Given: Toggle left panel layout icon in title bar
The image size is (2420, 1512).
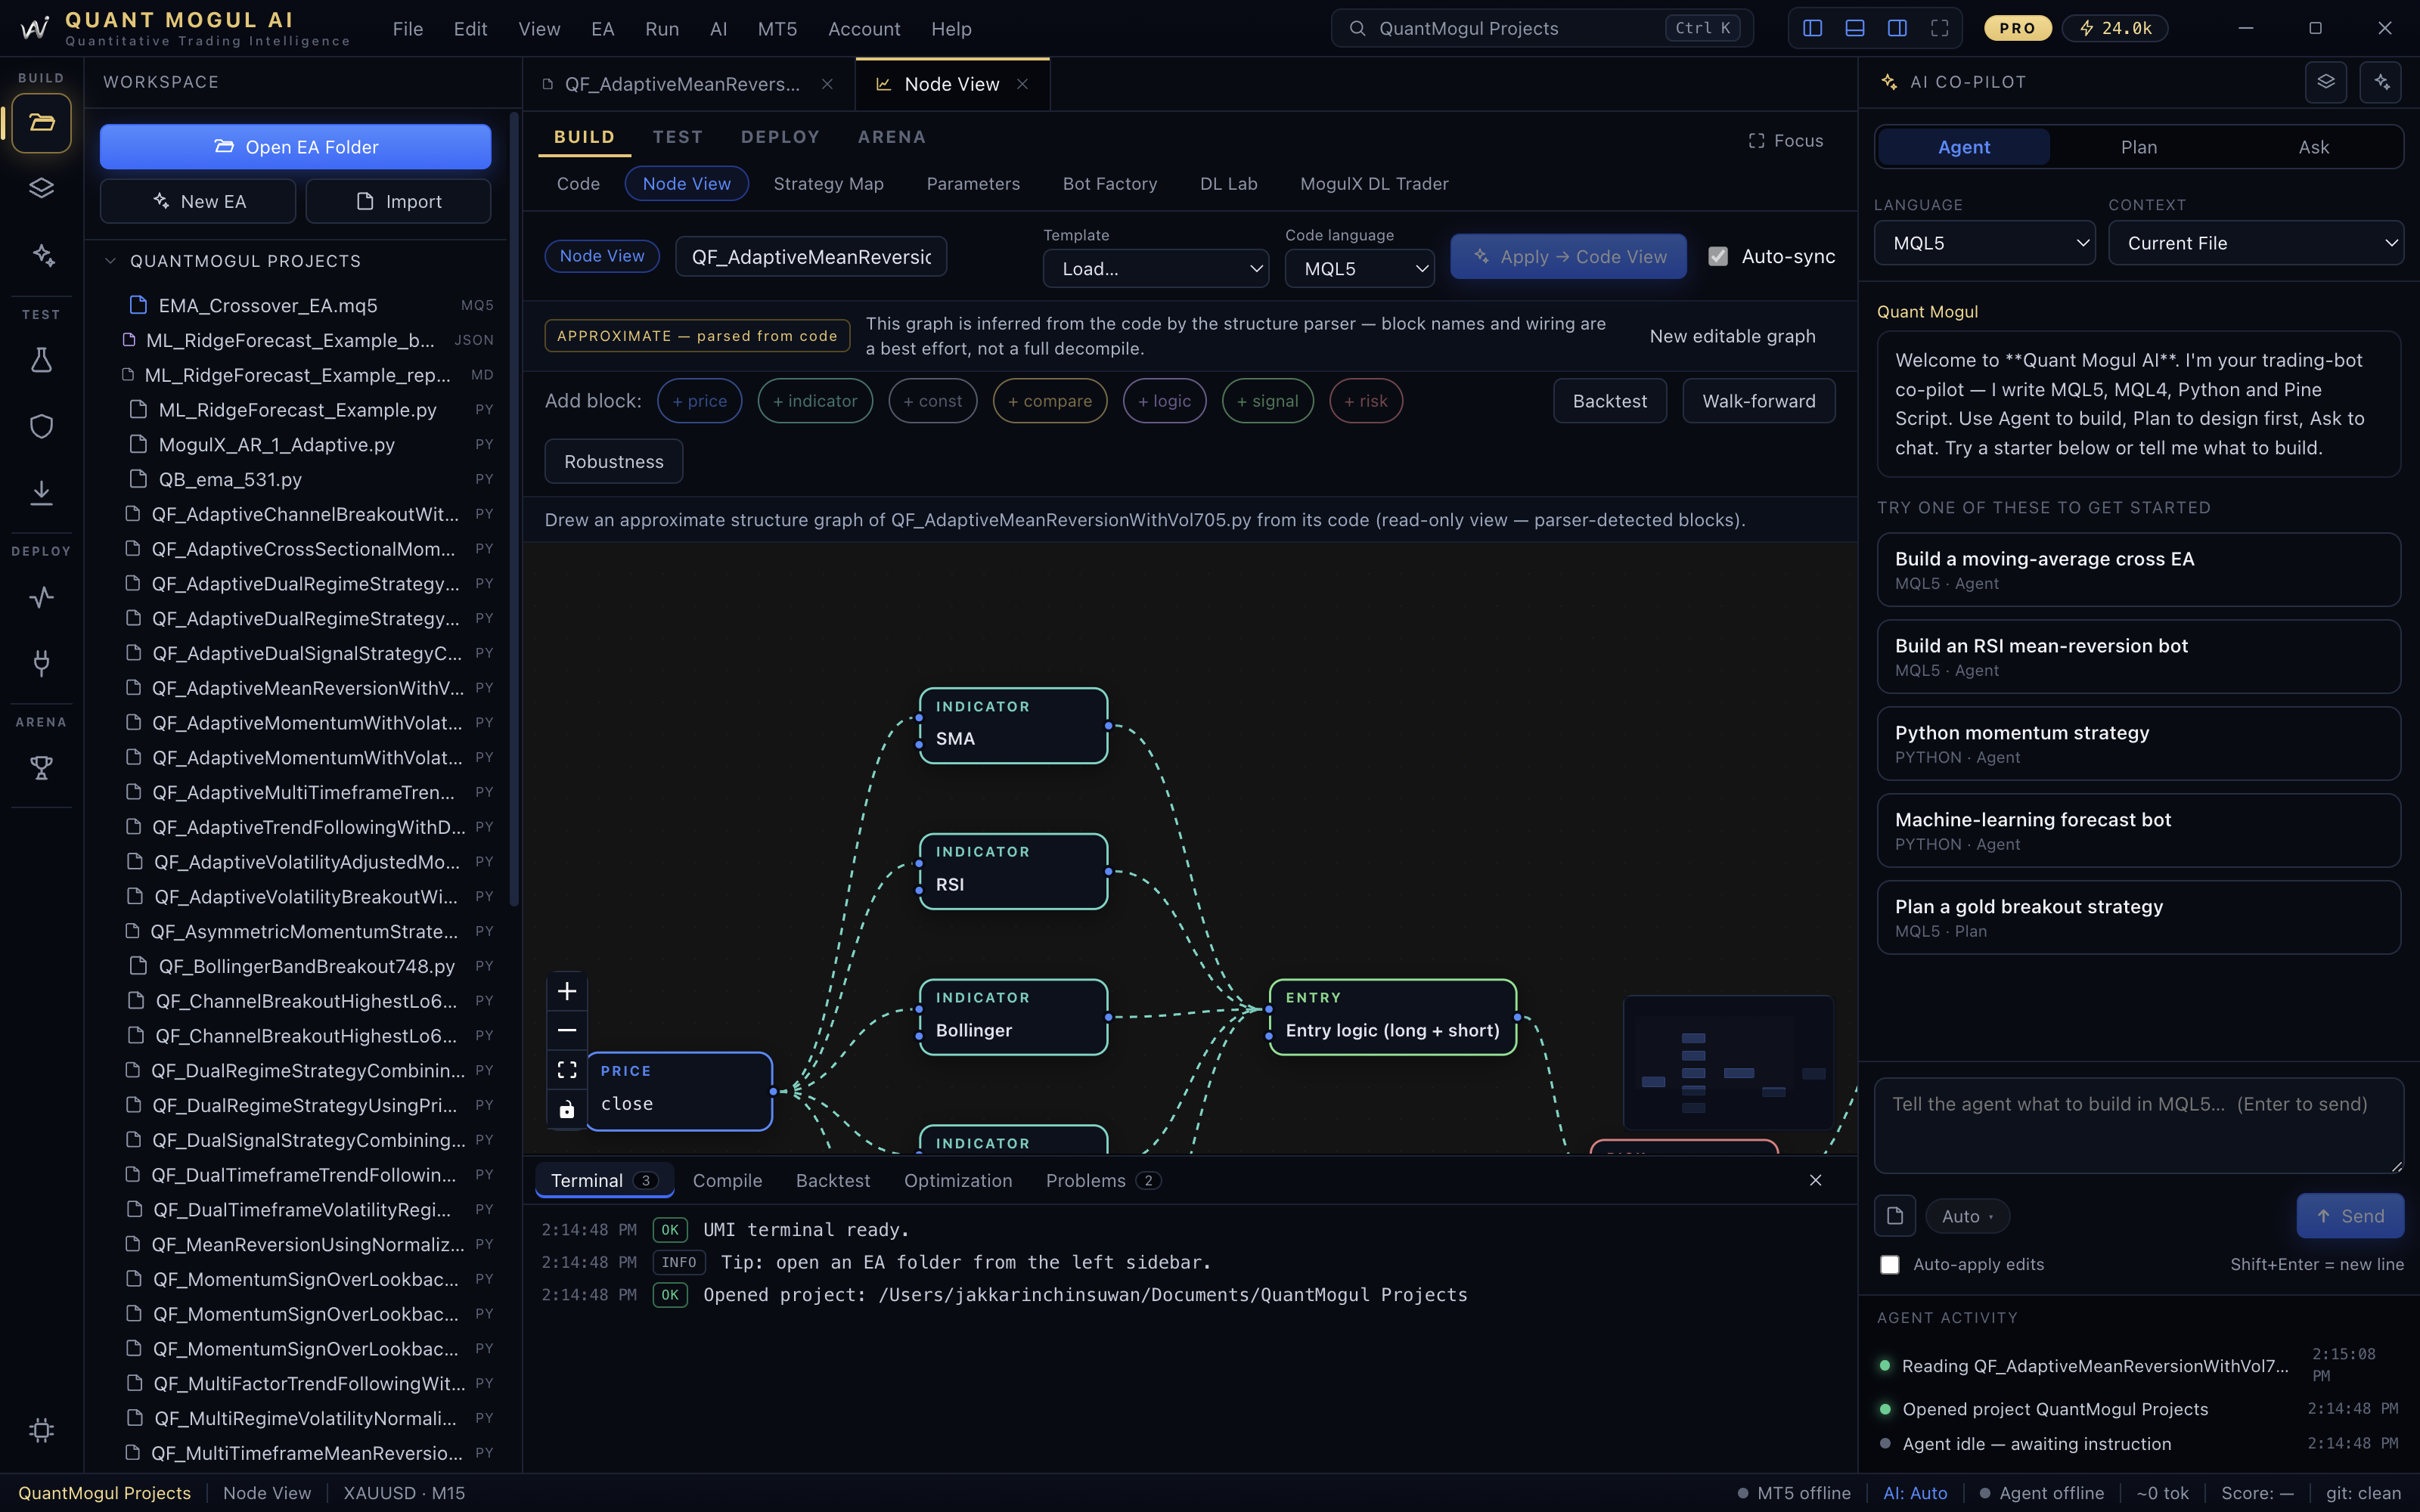Looking at the screenshot, I should click(x=1812, y=28).
